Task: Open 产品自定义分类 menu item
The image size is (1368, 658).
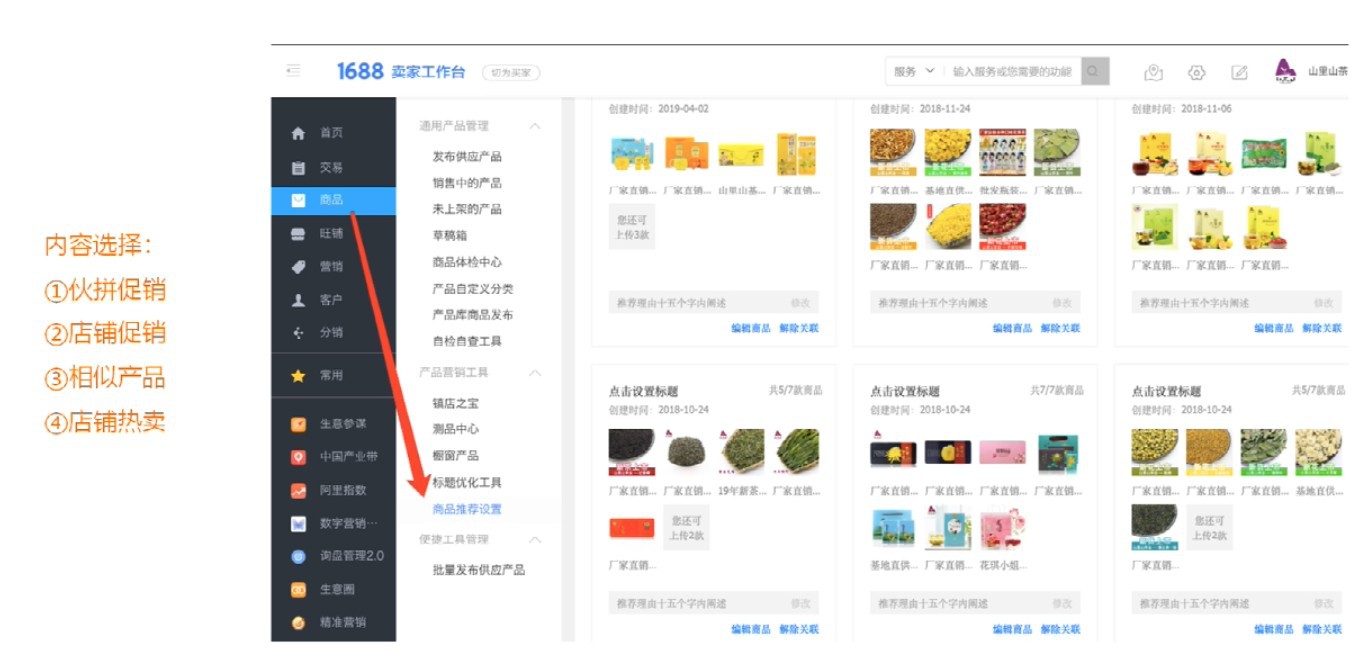Action: pos(473,288)
